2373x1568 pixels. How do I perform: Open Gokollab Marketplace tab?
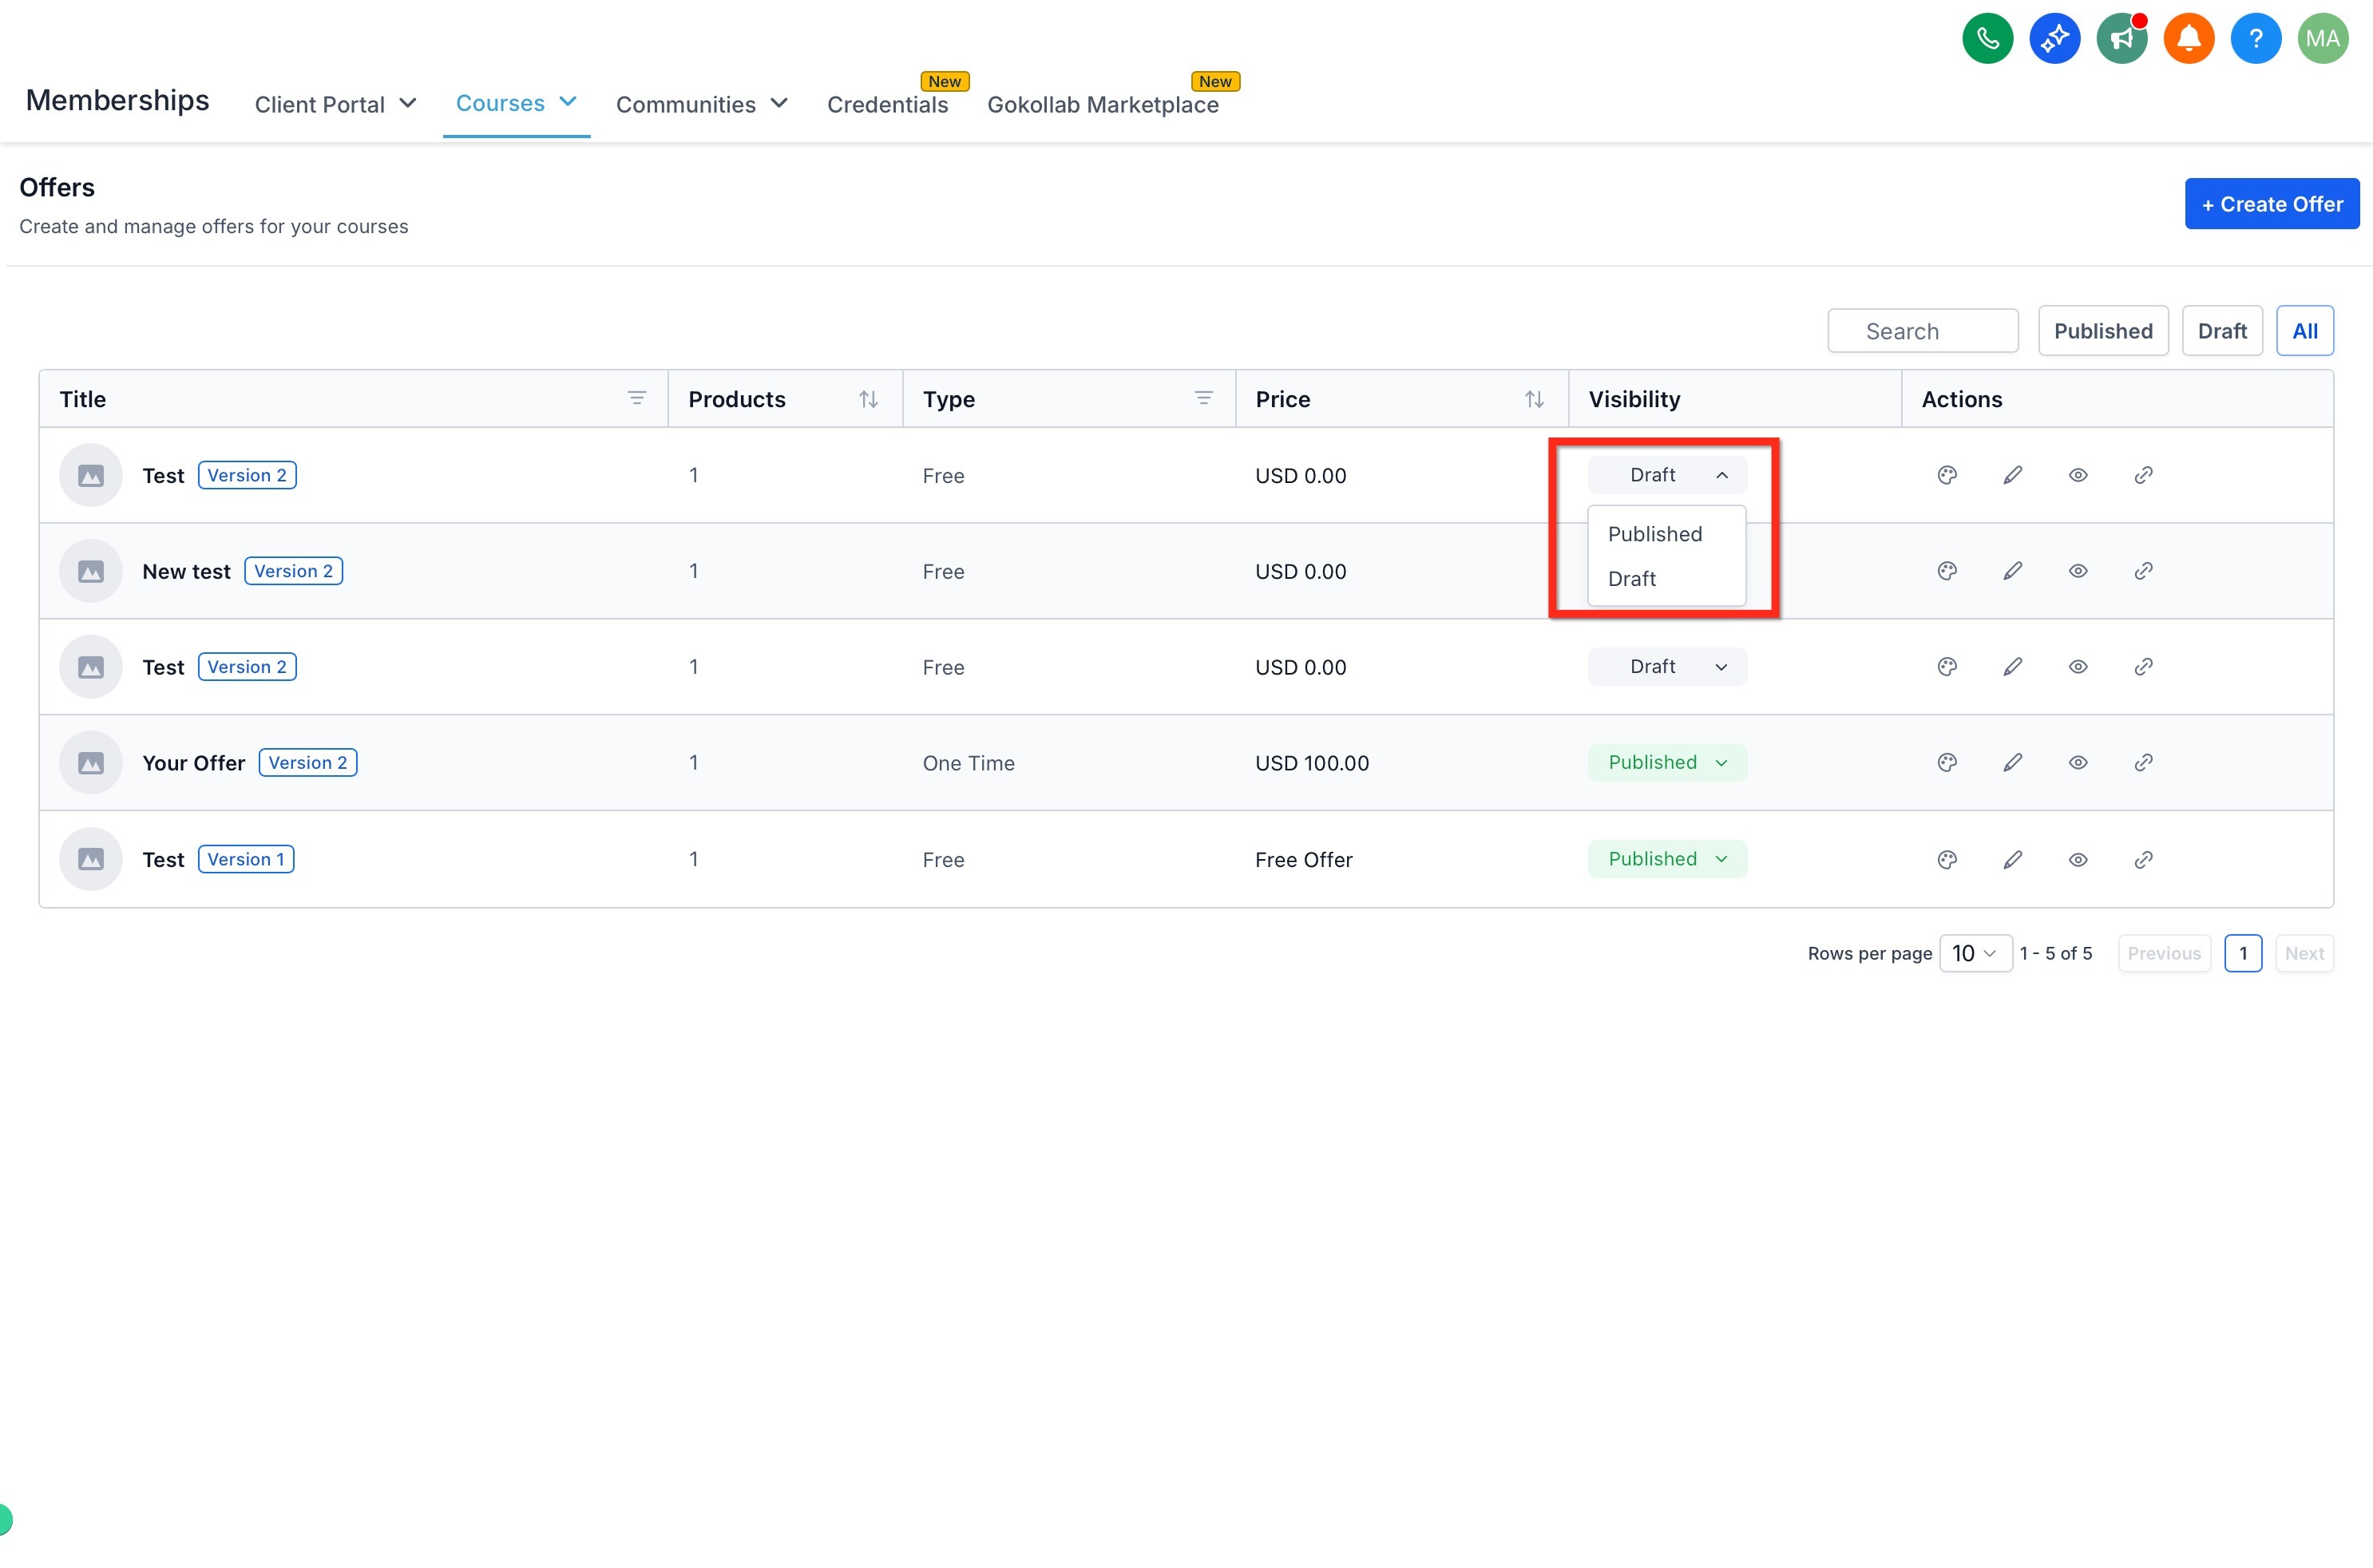tap(1102, 104)
